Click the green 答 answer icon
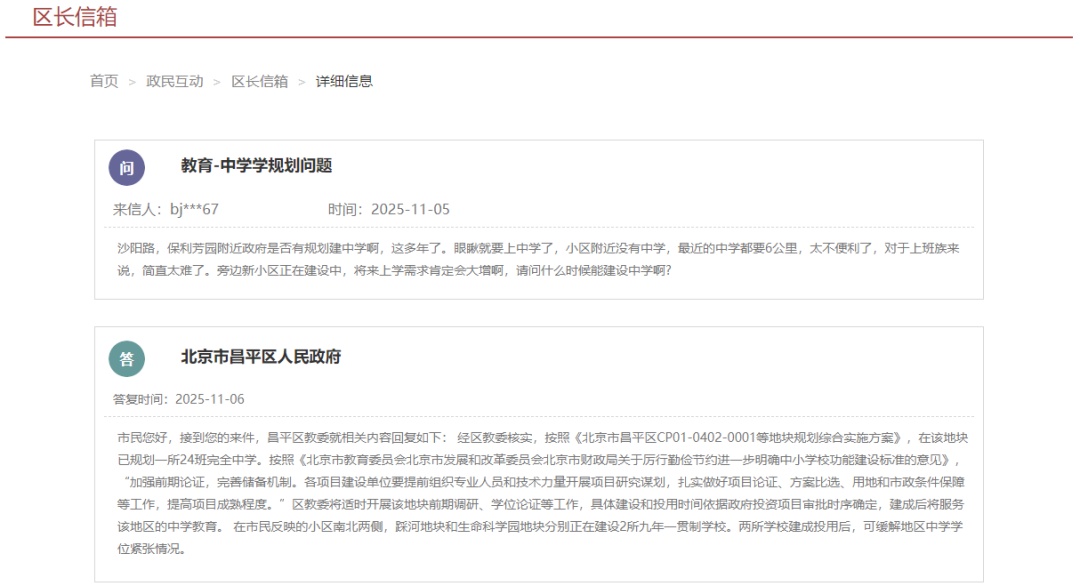 127,358
